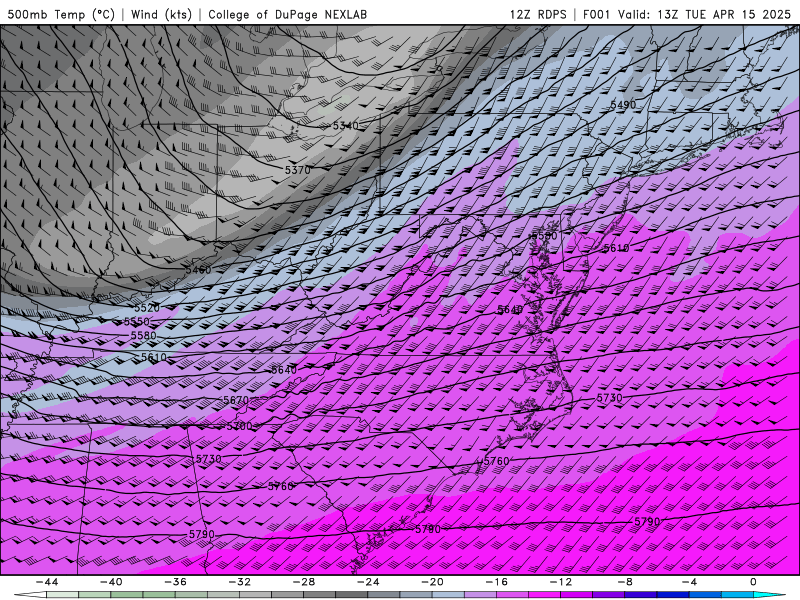The height and width of the screenshot is (600, 800).
Task: Click the 5700 height contour label
Action: tap(239, 427)
